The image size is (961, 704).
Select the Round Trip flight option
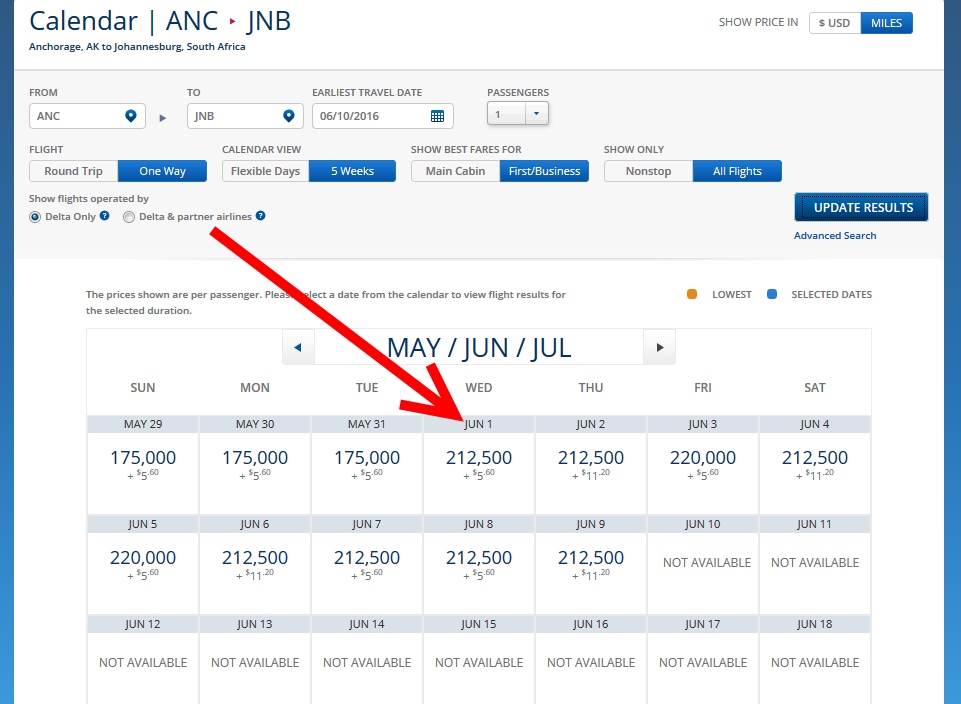(x=72, y=170)
